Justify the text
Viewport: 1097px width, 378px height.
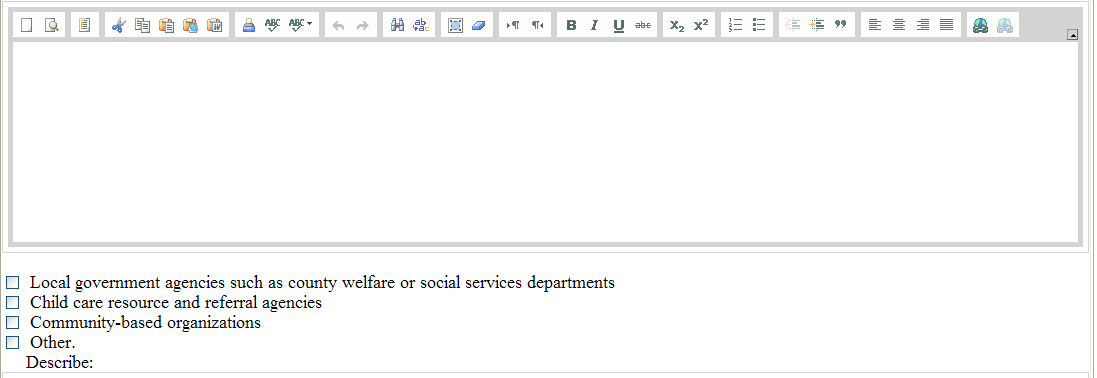(946, 25)
